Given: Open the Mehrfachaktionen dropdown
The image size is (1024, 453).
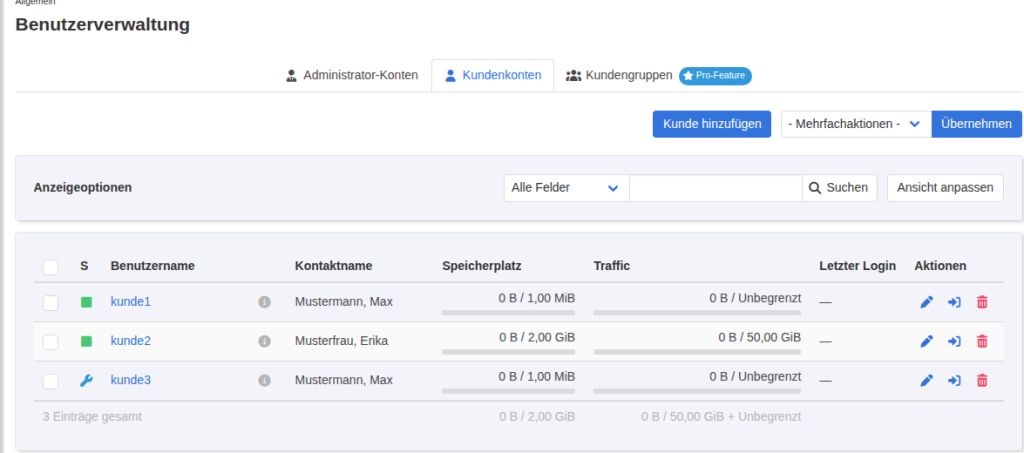Looking at the screenshot, I should (856, 124).
